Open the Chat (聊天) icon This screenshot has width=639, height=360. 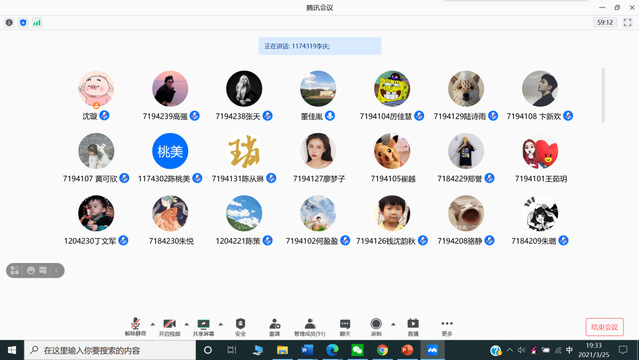tap(345, 327)
